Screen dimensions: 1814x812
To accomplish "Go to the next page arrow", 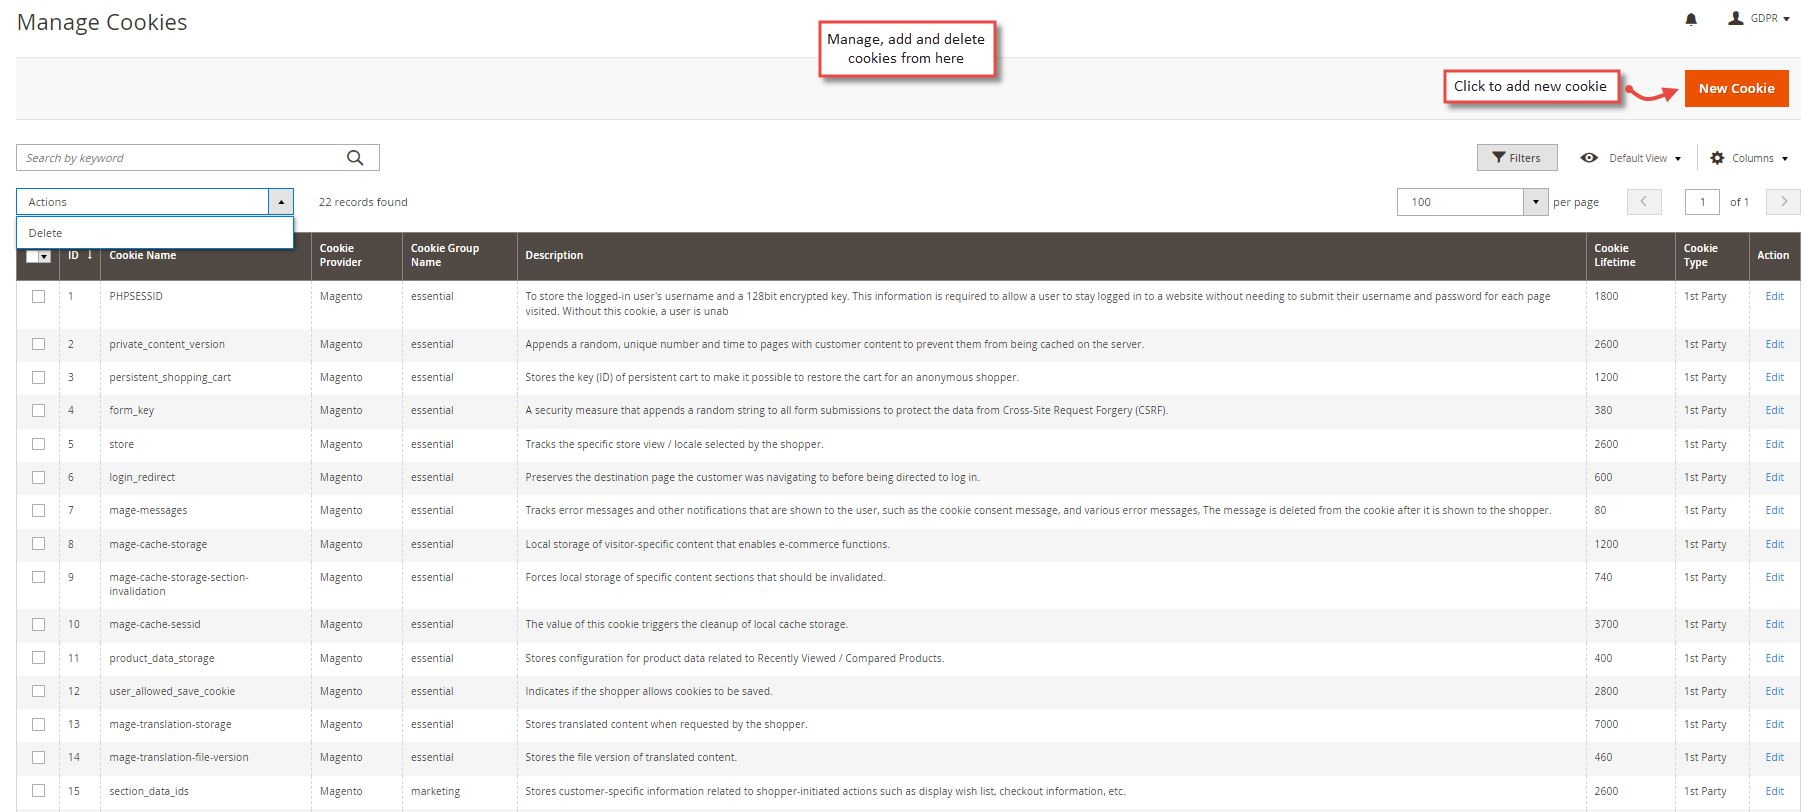I will 1783,202.
